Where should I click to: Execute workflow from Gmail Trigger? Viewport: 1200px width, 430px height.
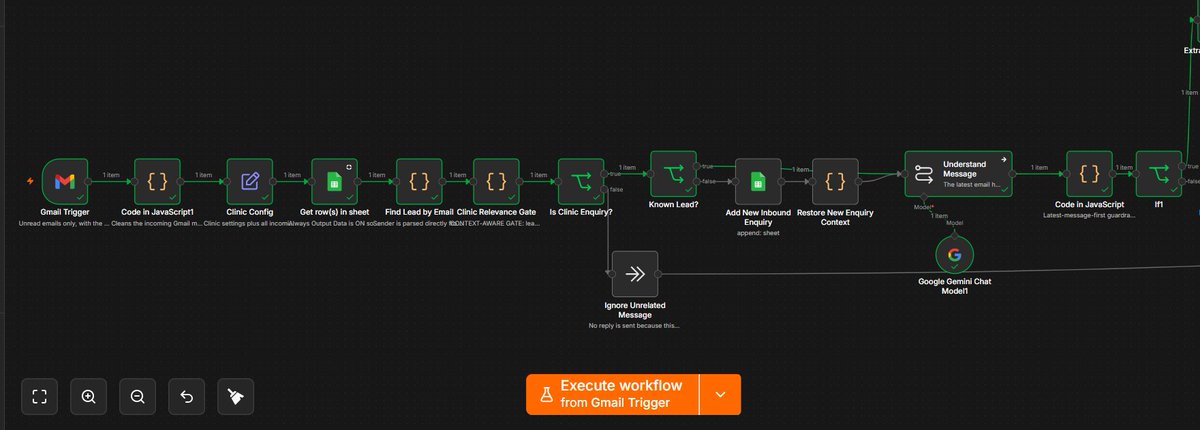(612, 394)
